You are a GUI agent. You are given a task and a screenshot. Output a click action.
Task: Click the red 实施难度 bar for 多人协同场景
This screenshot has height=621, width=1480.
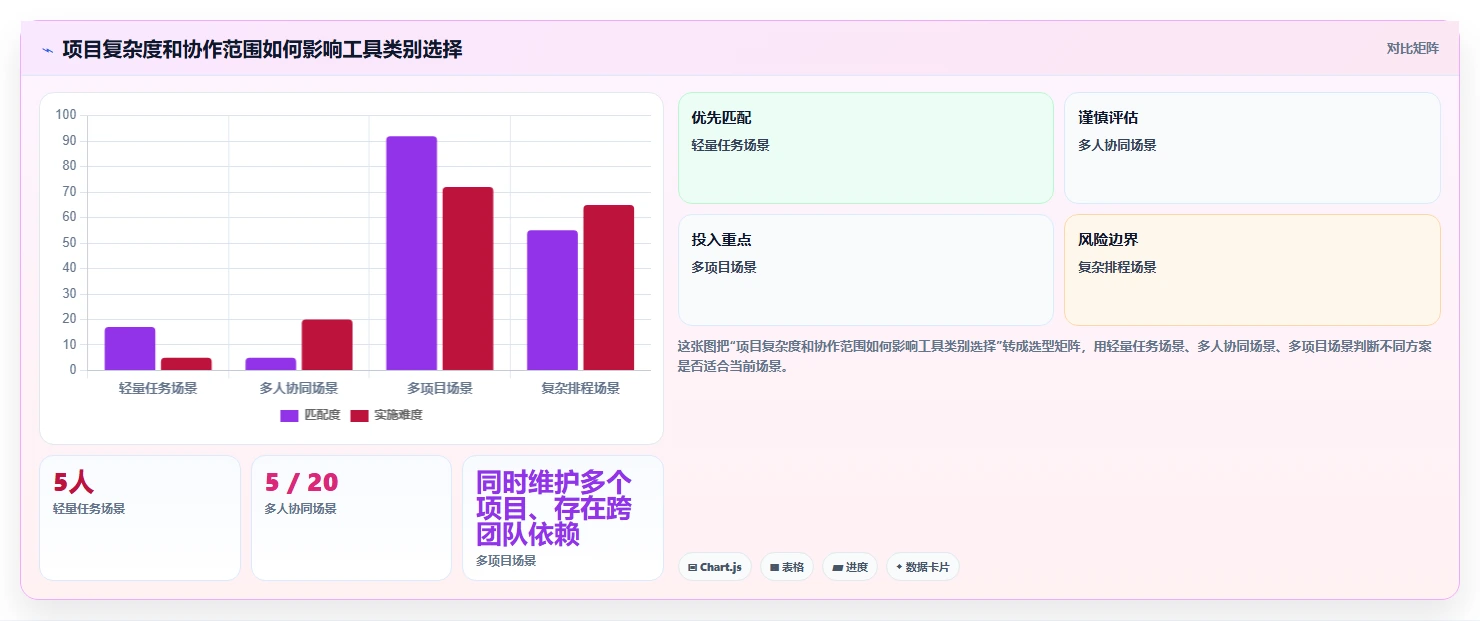[x=327, y=345]
